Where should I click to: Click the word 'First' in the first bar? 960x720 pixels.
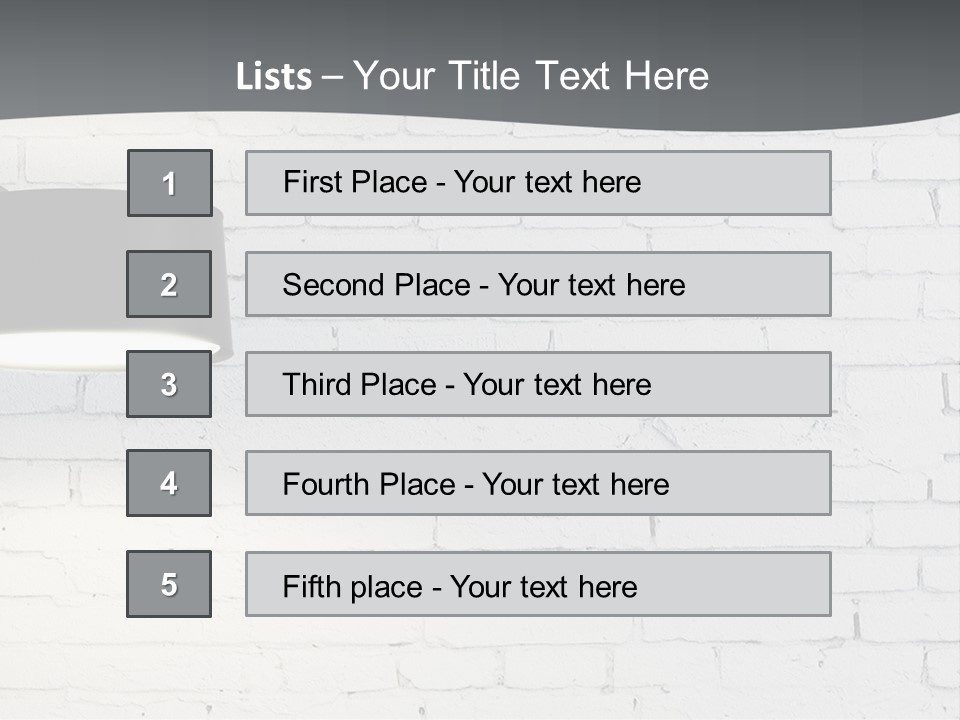coord(311,182)
